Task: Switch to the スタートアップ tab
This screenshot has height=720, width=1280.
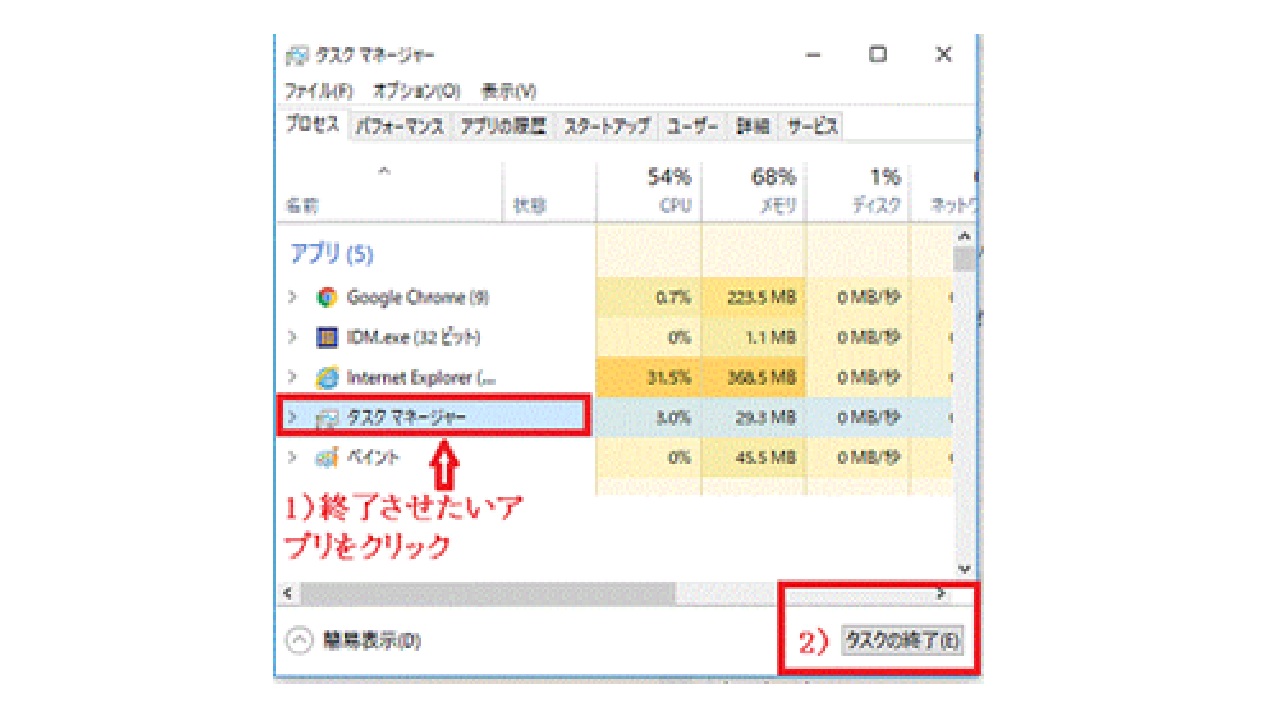Action: tap(607, 126)
